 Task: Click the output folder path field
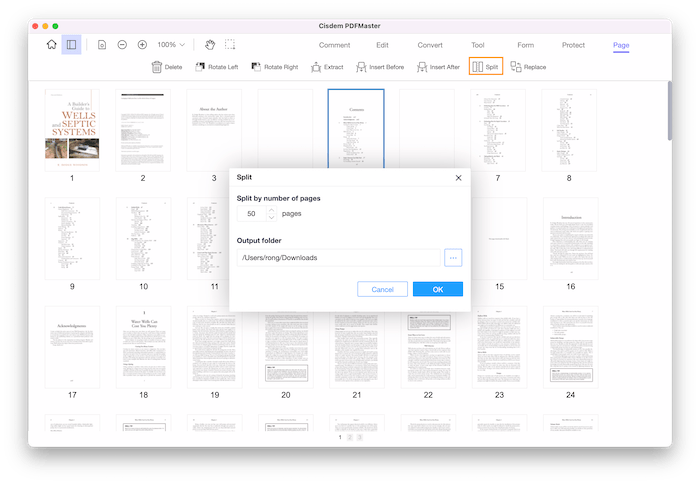click(338, 258)
